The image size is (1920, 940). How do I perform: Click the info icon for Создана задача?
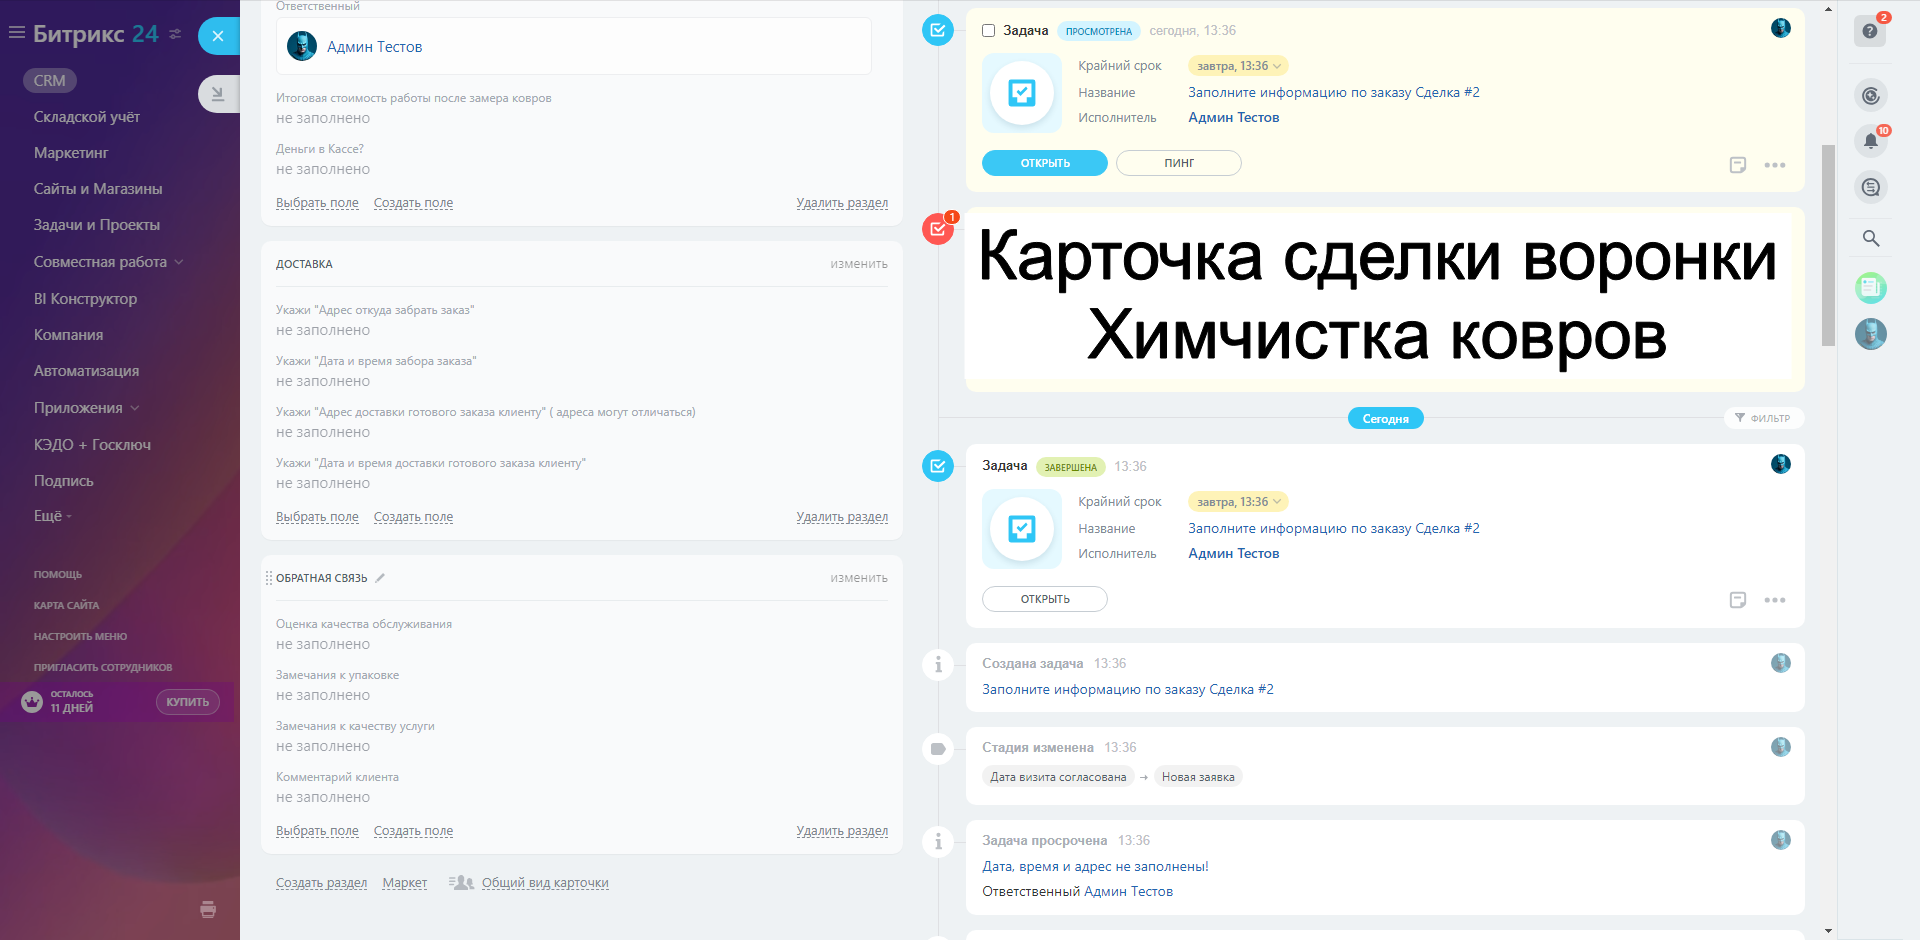pos(938,664)
